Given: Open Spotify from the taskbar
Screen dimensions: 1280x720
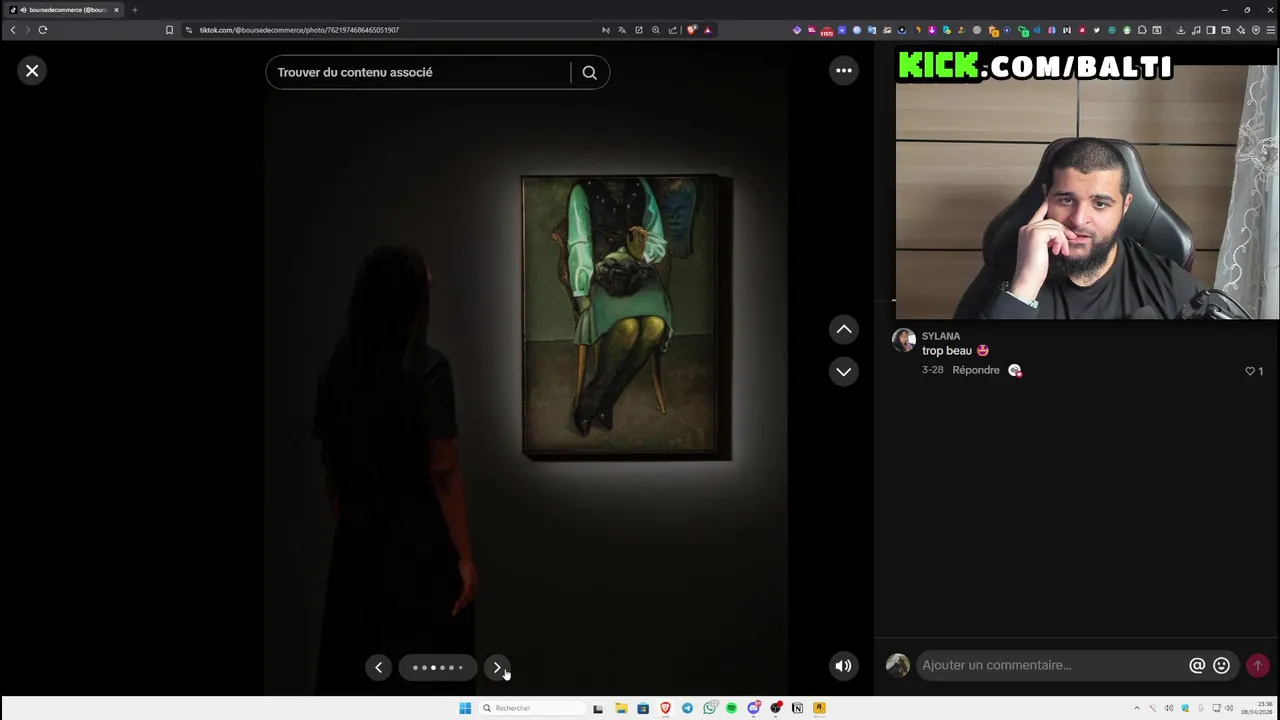Looking at the screenshot, I should [x=731, y=708].
